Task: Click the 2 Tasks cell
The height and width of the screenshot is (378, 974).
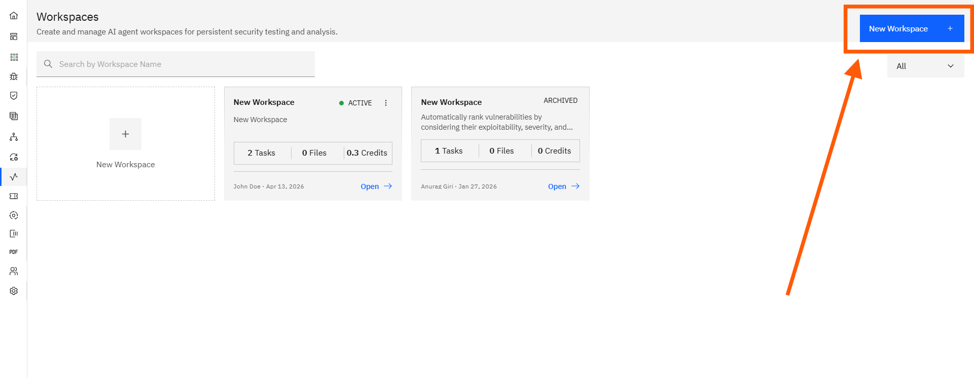Action: tap(262, 153)
